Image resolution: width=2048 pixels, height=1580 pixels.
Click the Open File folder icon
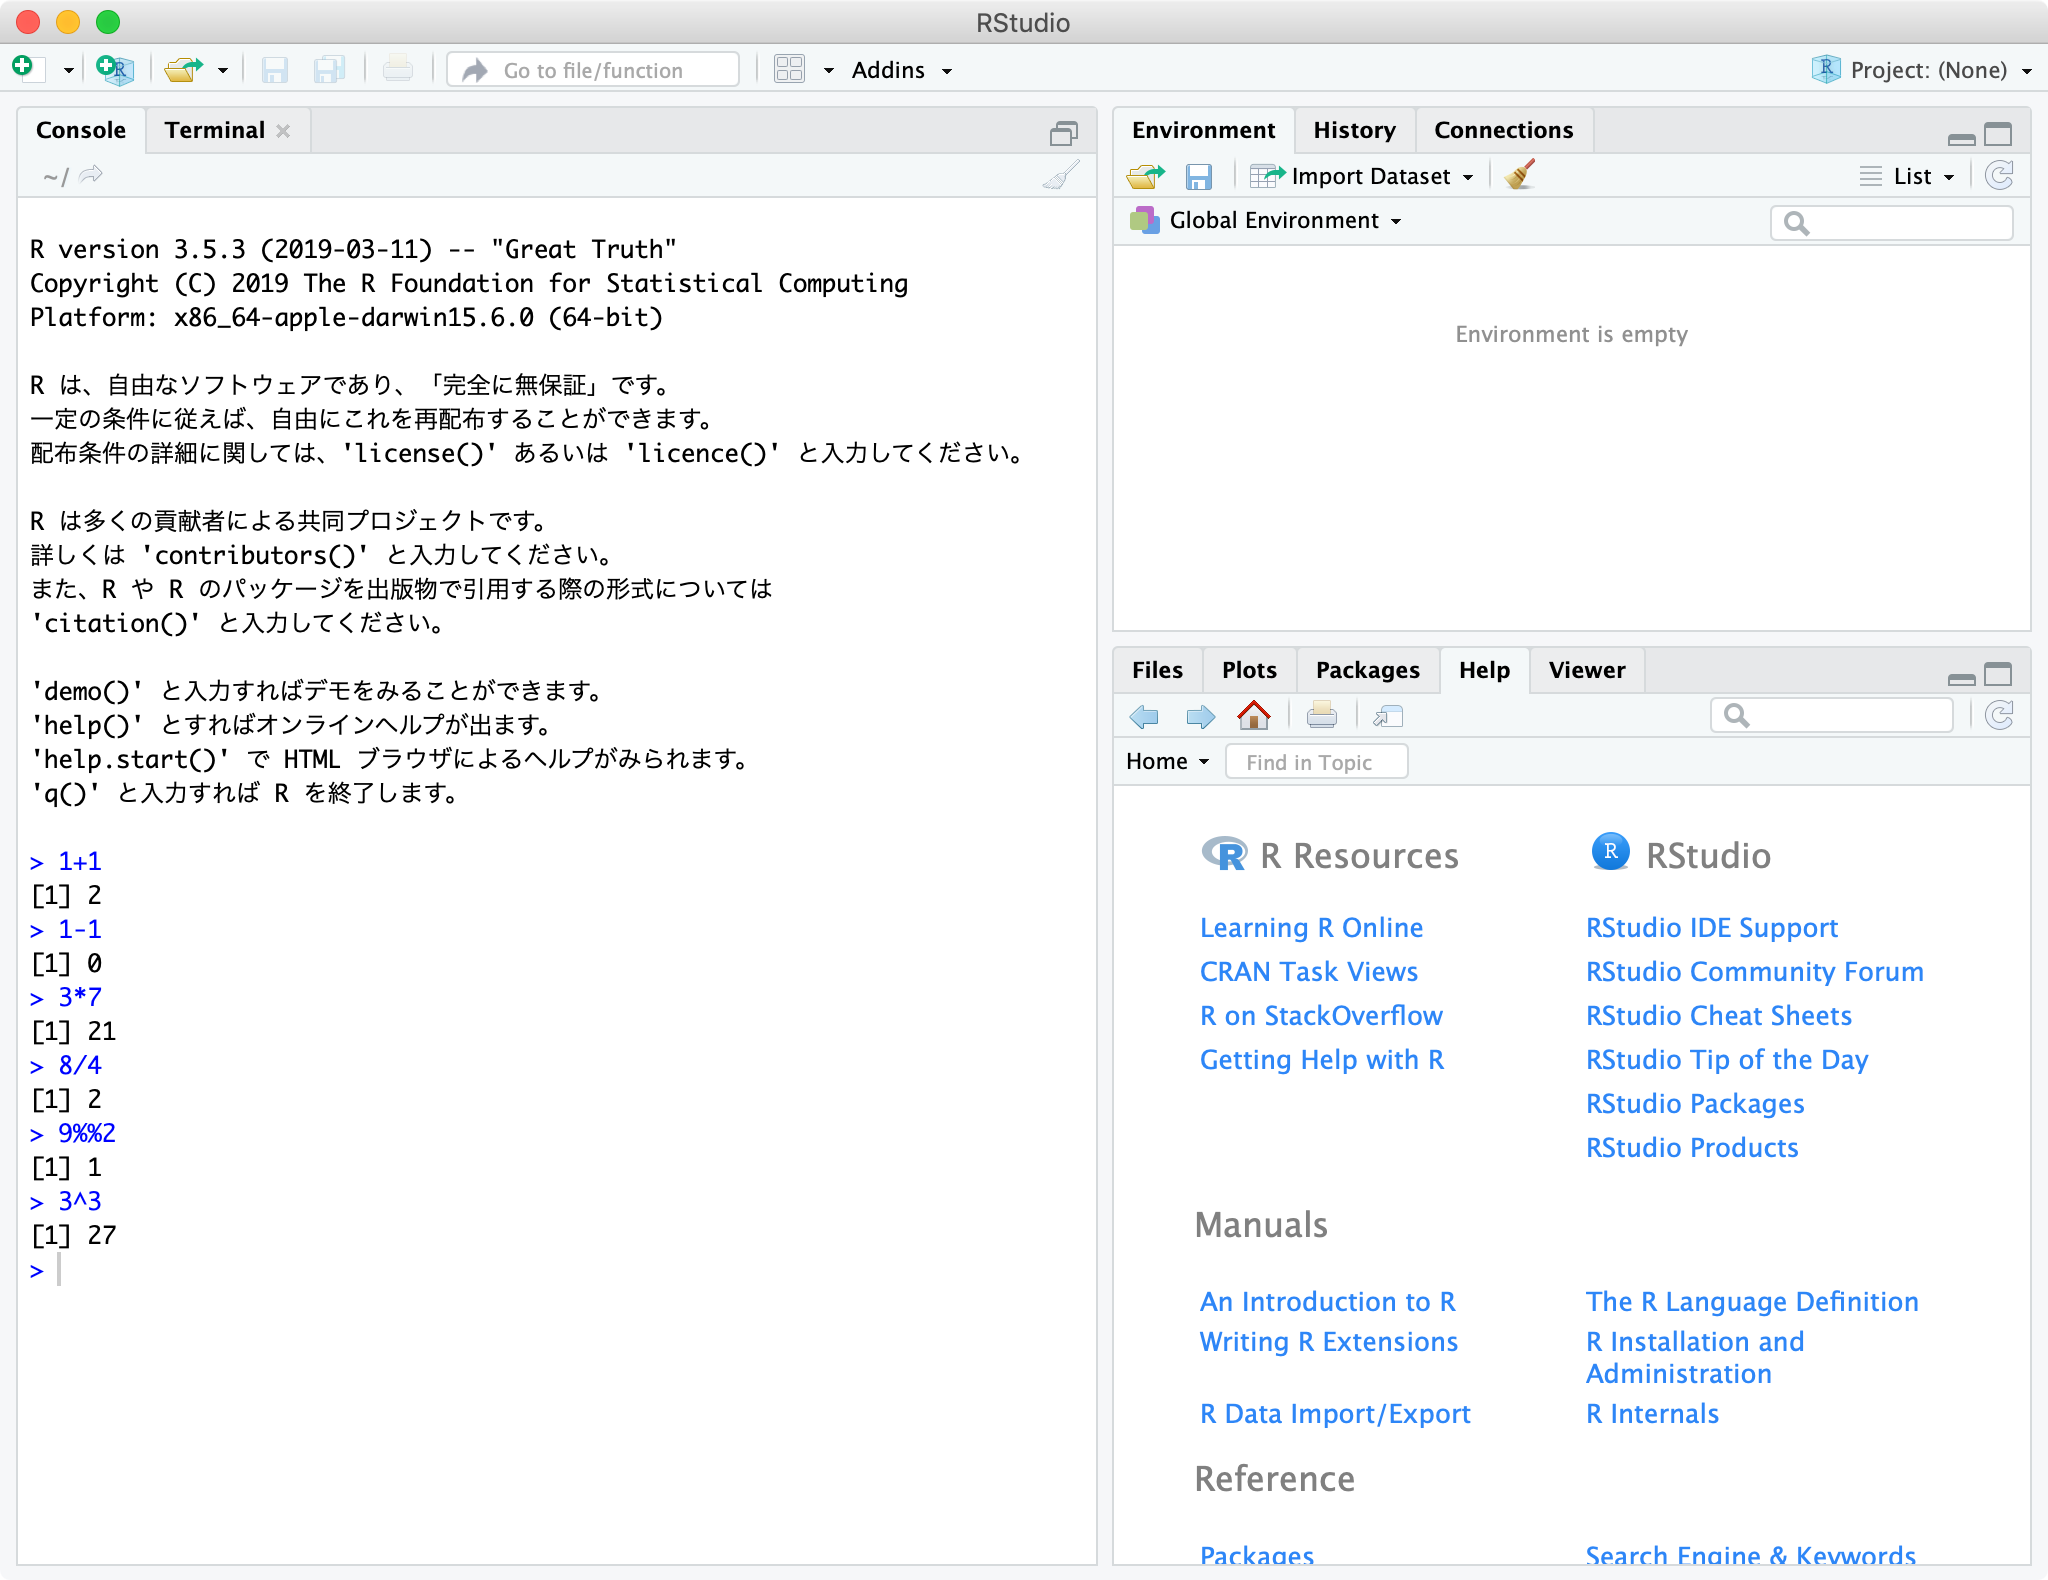point(184,69)
